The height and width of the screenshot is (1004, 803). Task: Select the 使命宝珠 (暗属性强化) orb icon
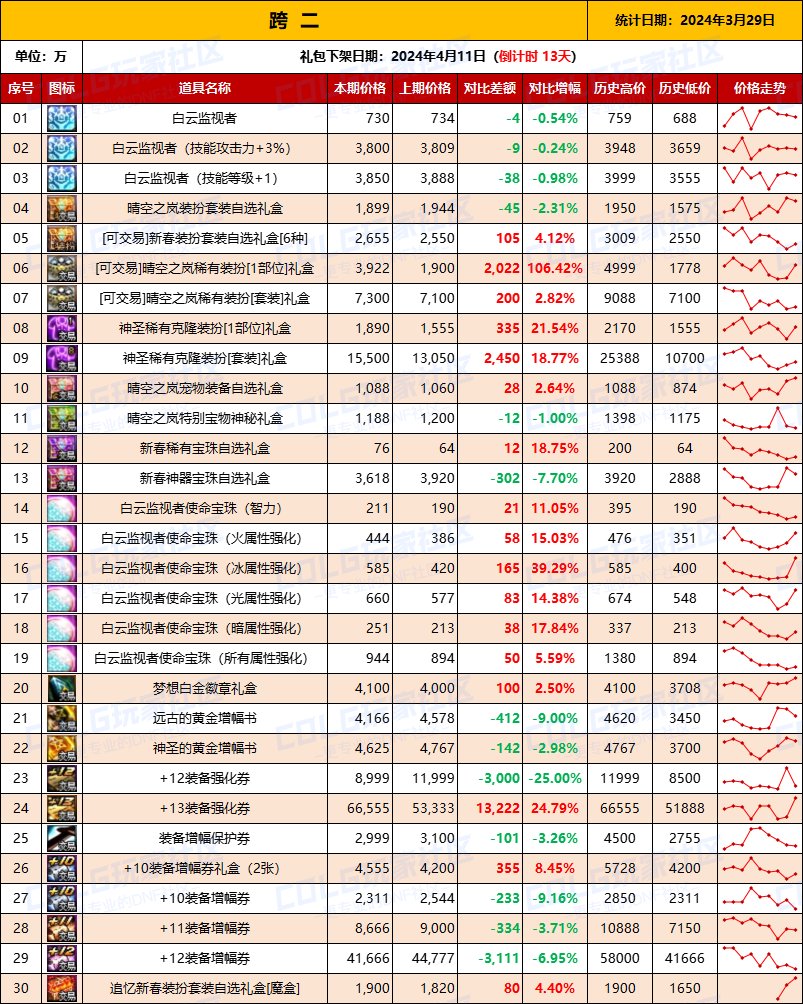point(61,629)
